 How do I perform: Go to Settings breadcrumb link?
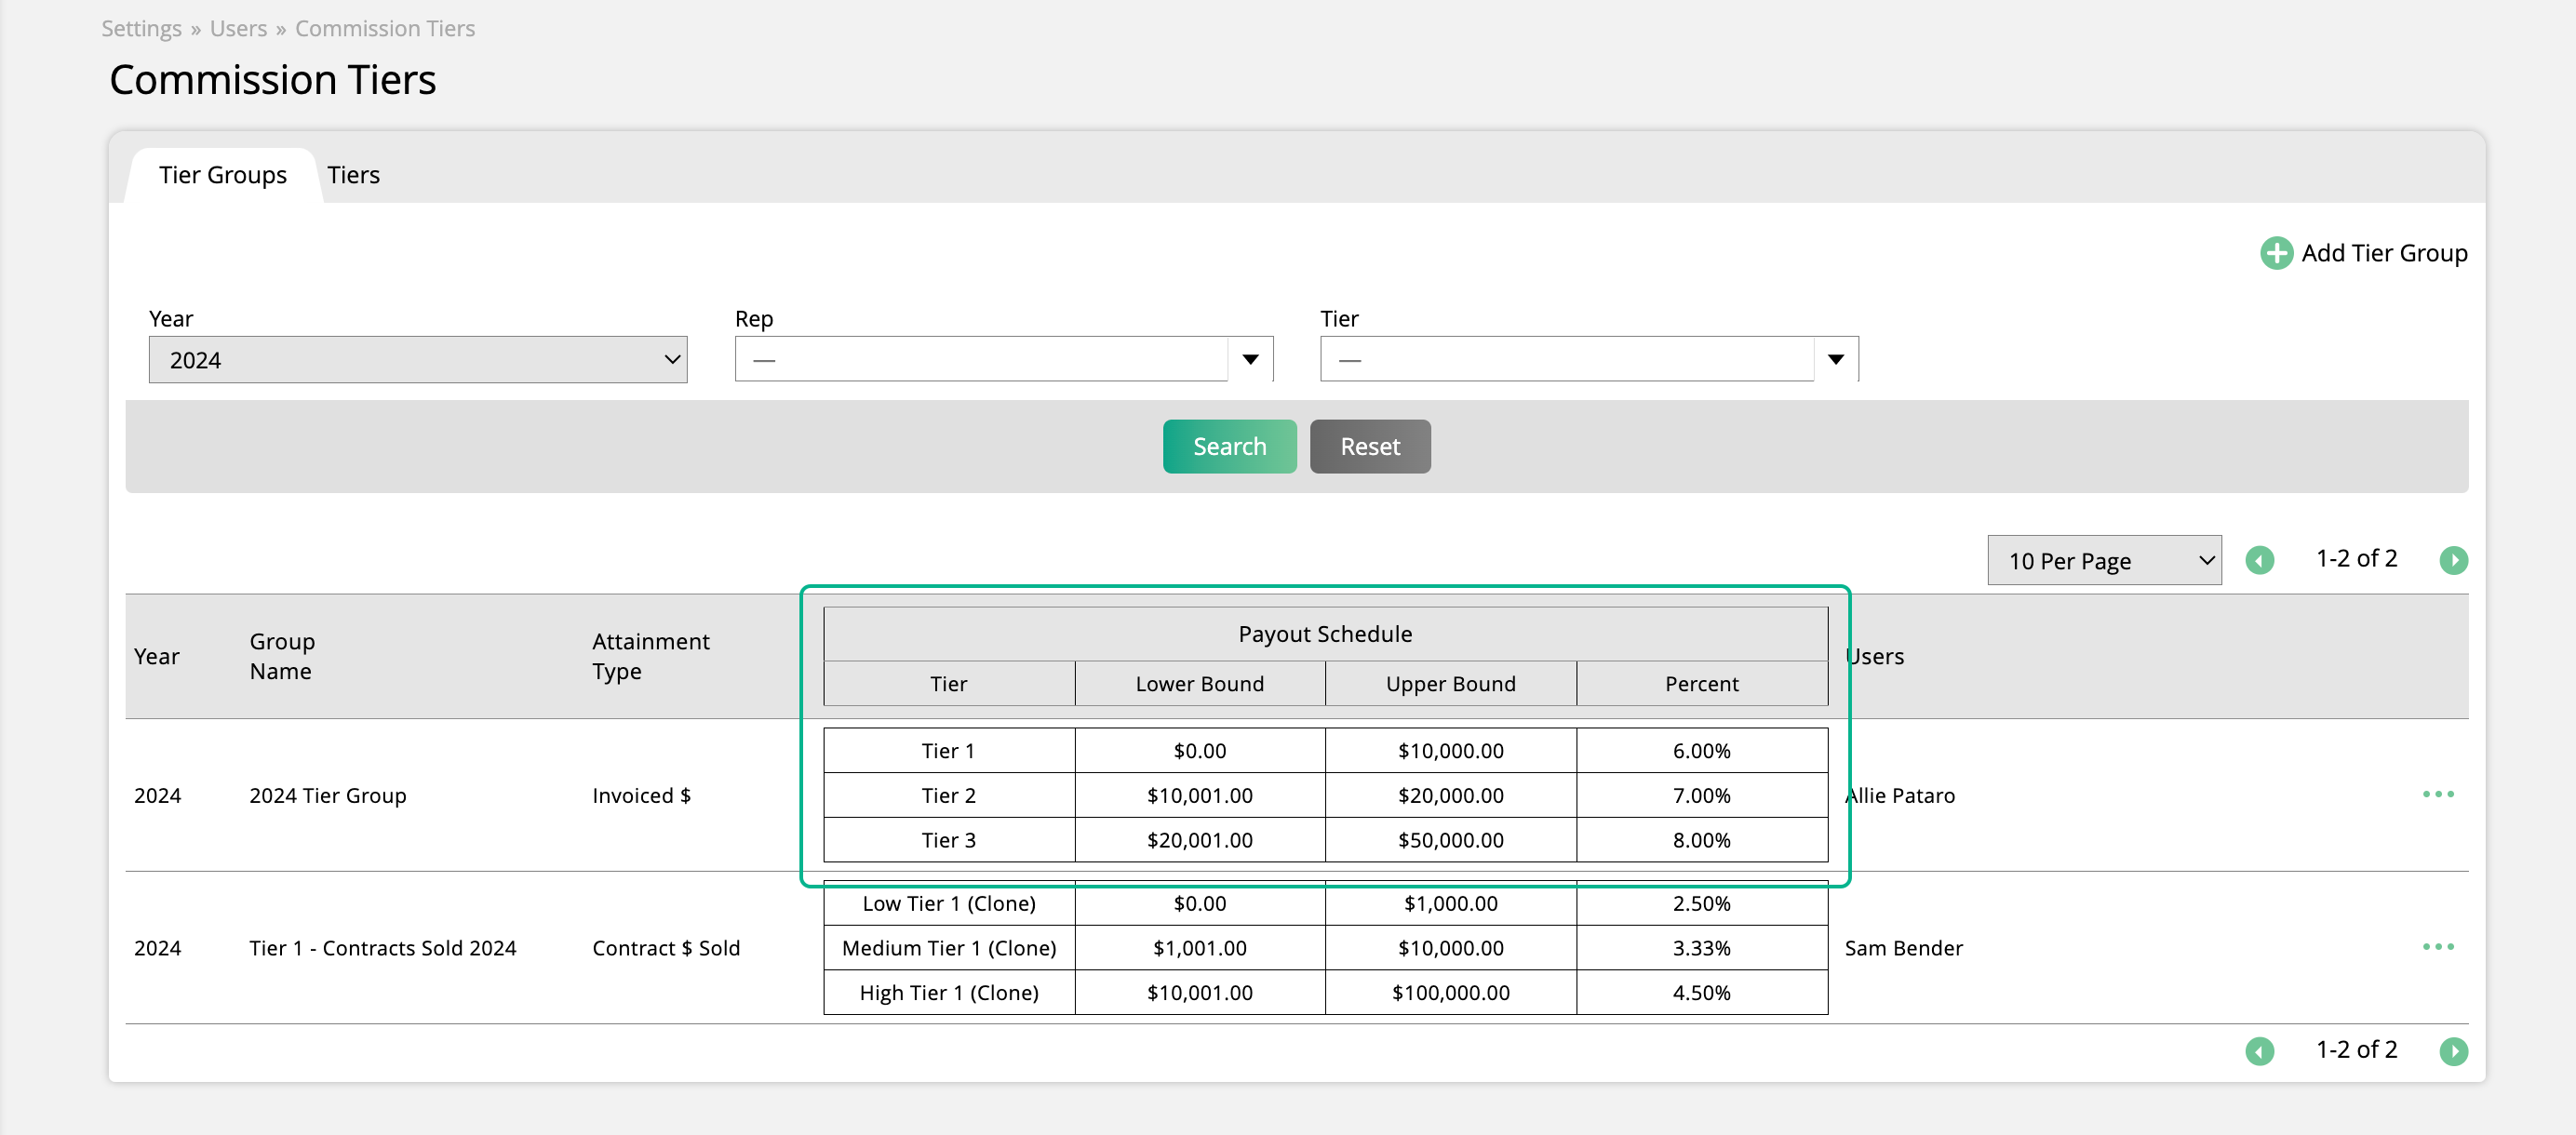141,28
